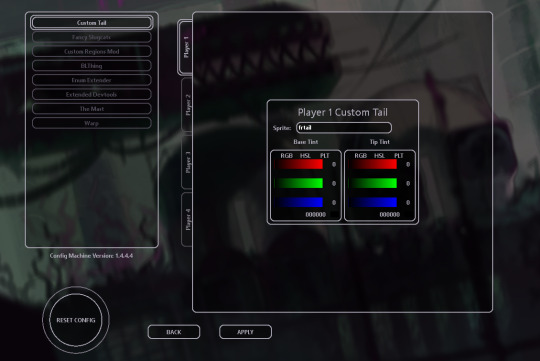Image resolution: width=540 pixels, height=361 pixels.
Task: Switch to the Player 4 tab
Action: pyautogui.click(x=187, y=220)
